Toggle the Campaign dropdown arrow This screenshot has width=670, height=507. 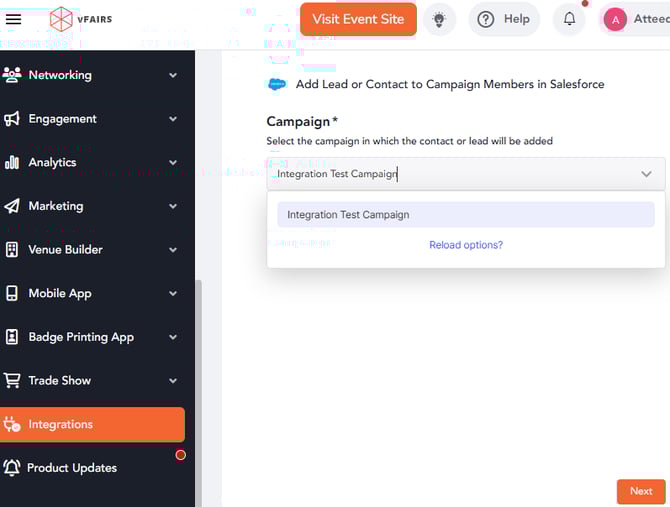coord(646,174)
